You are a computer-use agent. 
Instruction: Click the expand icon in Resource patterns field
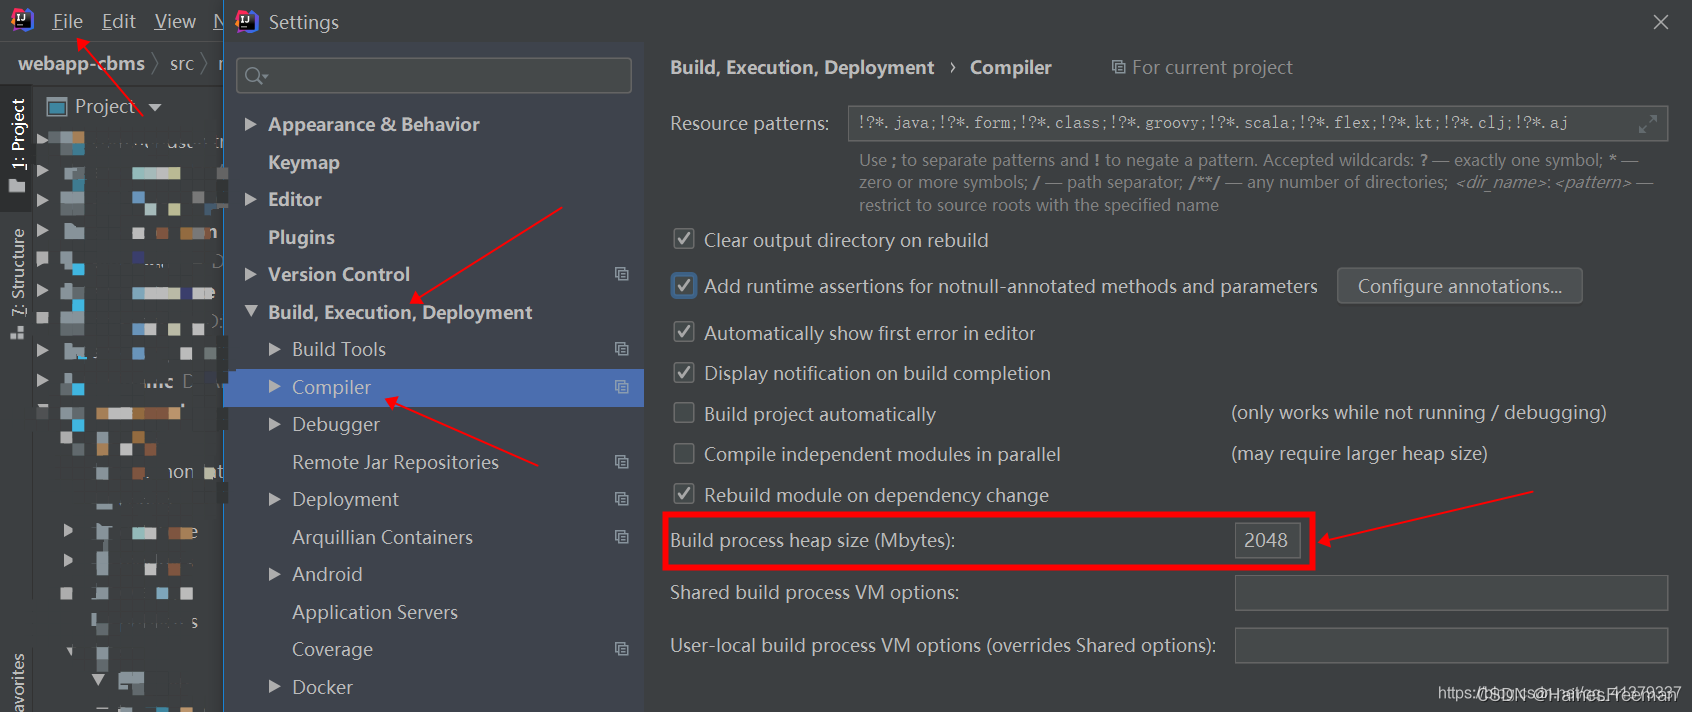click(x=1648, y=124)
